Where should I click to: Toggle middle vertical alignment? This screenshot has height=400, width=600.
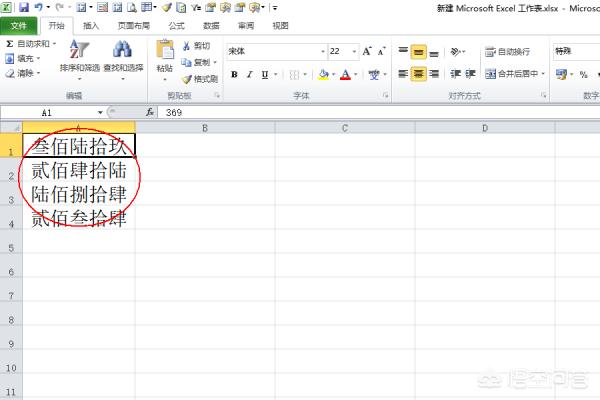tap(418, 52)
